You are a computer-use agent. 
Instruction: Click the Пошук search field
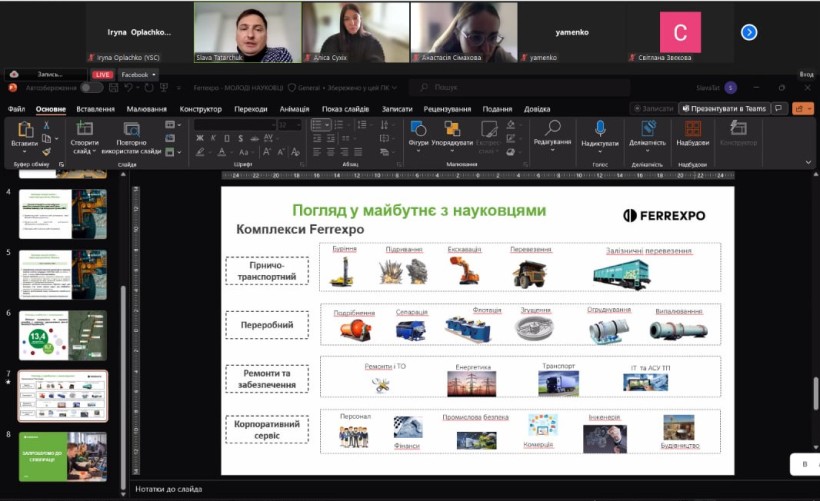(x=520, y=87)
